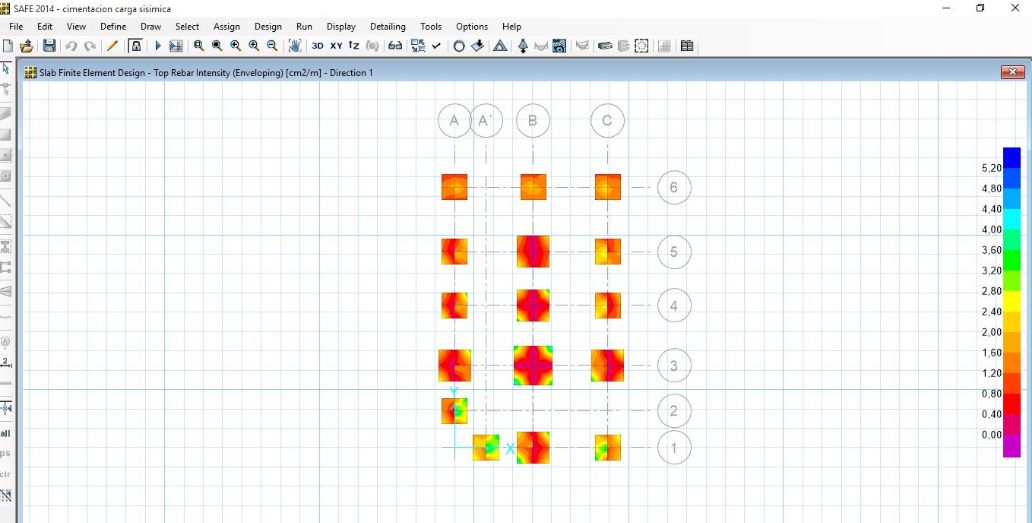This screenshot has width=1032, height=523.
Task: Click the New Model icon
Action: click(x=8, y=46)
